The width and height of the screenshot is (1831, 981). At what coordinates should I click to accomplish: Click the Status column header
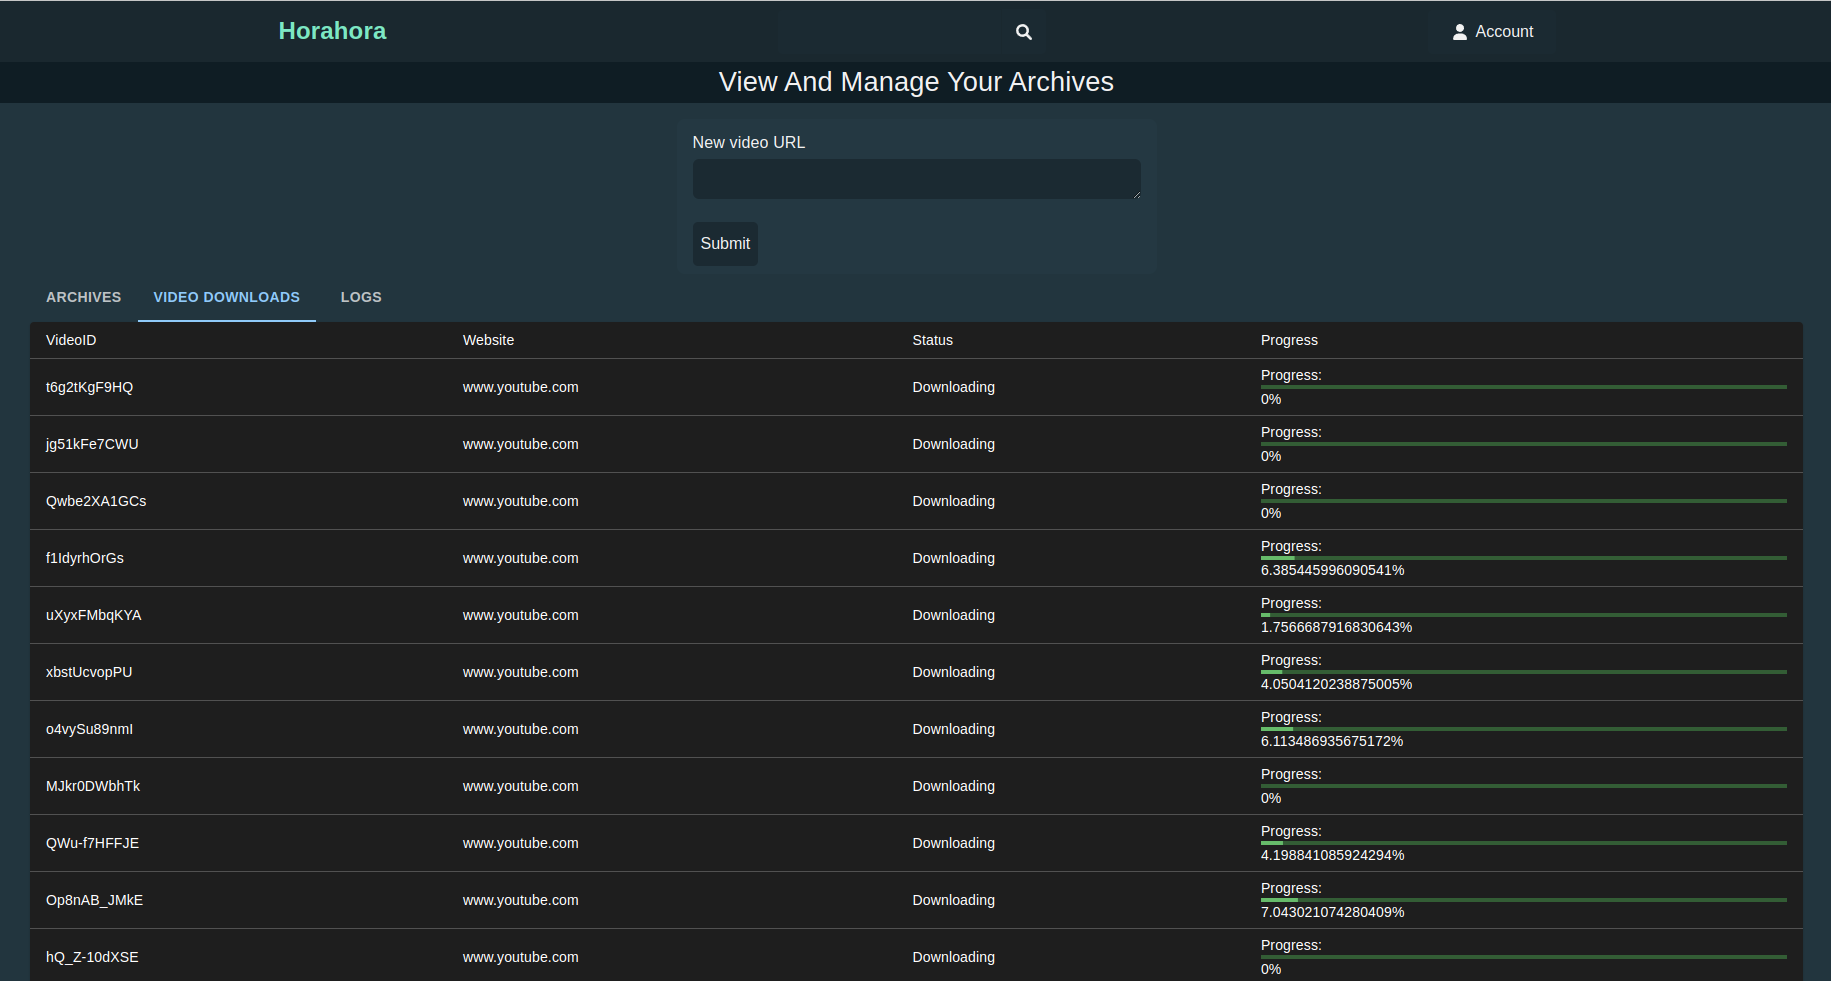932,340
